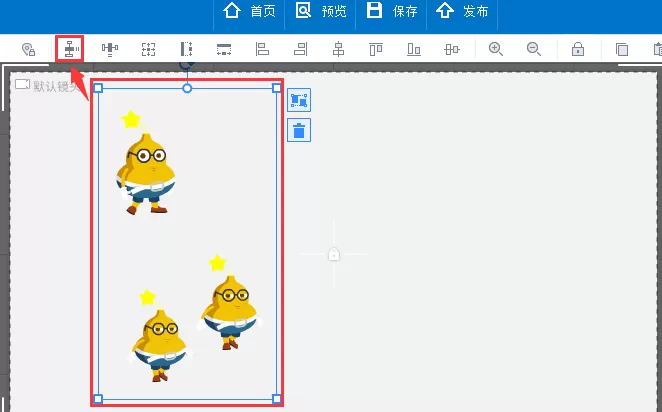Image resolution: width=662 pixels, height=412 pixels.
Task: Select the 默认镜头 camera label
Action: coord(47,86)
